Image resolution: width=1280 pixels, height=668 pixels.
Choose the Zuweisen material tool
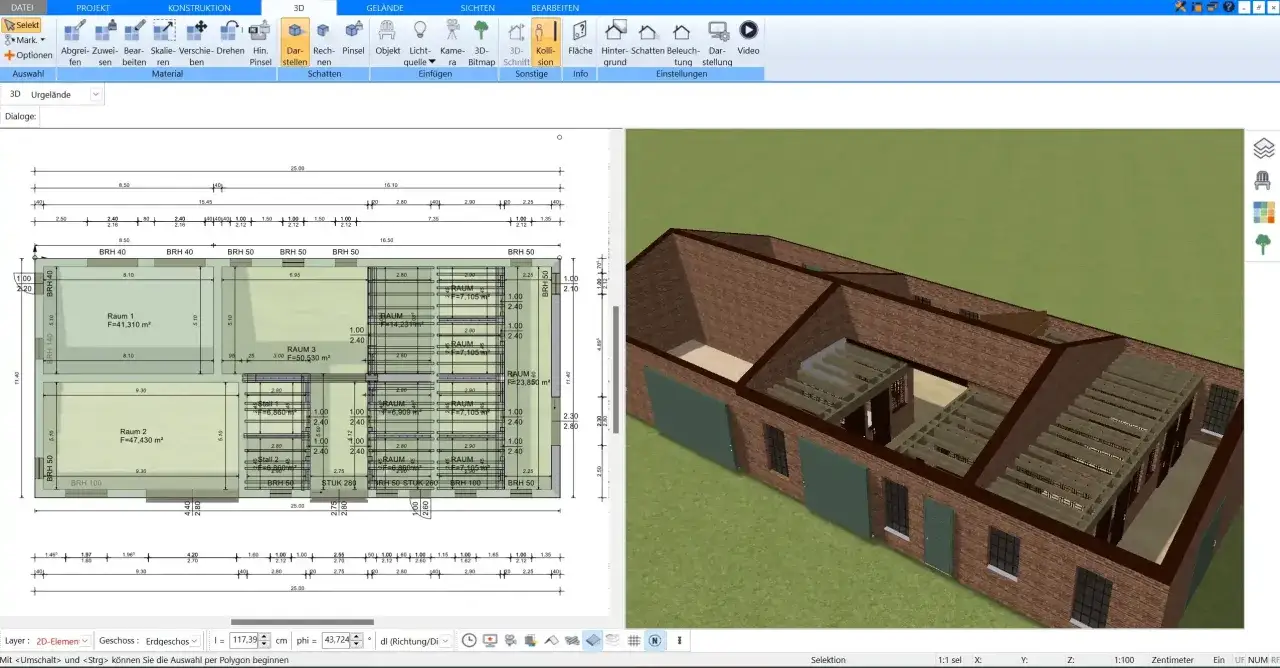(105, 42)
